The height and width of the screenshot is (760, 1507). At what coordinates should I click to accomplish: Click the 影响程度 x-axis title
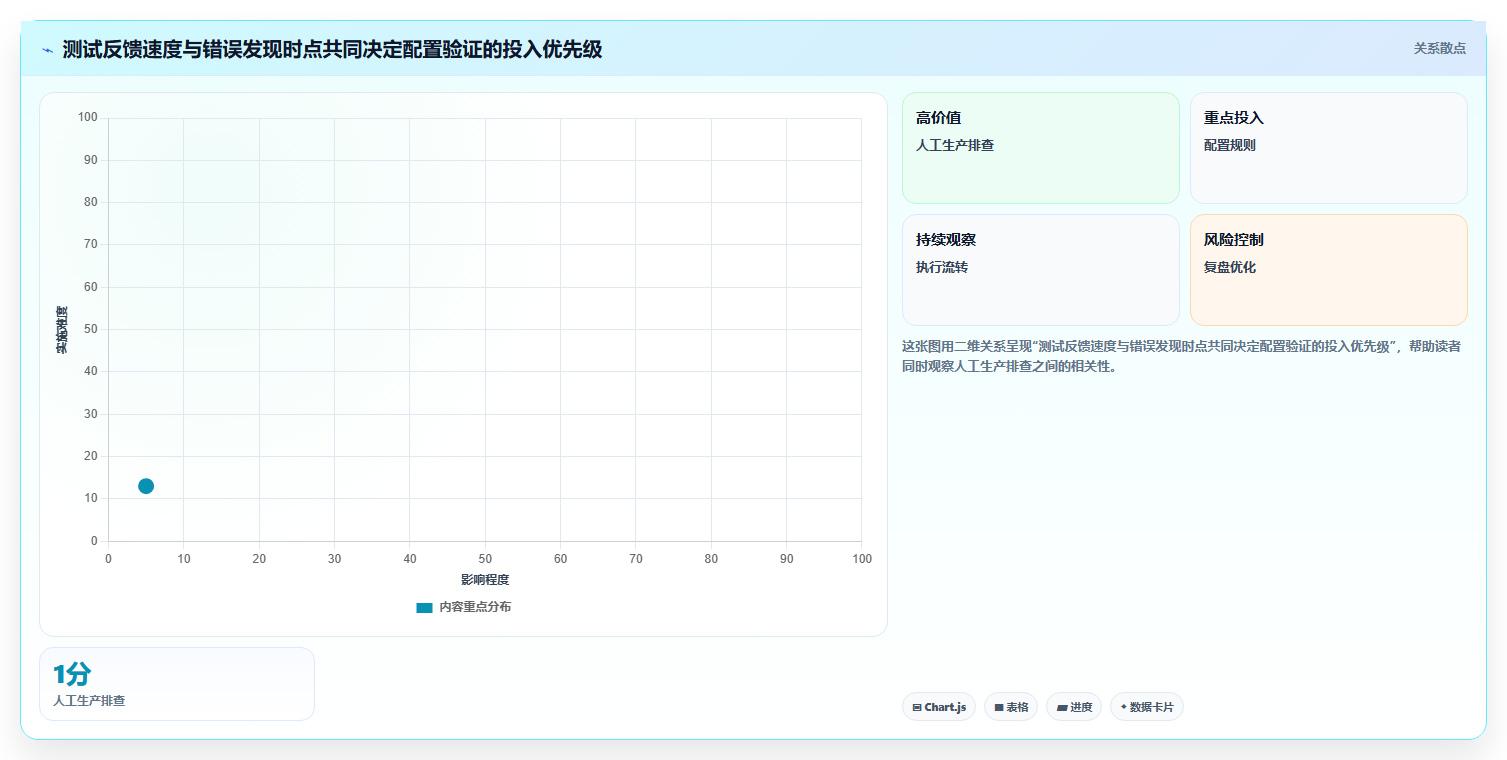pos(485,580)
